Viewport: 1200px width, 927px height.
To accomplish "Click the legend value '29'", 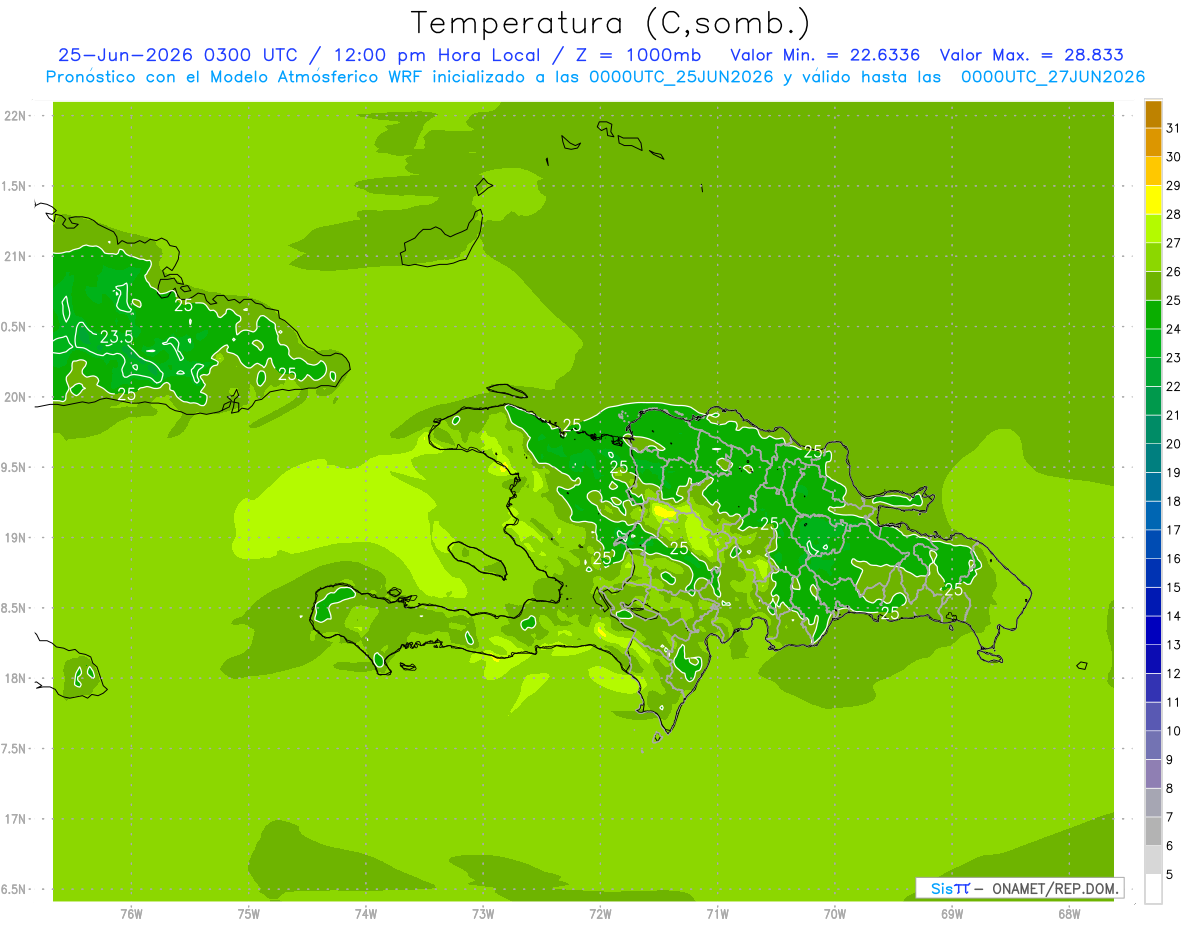I will [1173, 186].
